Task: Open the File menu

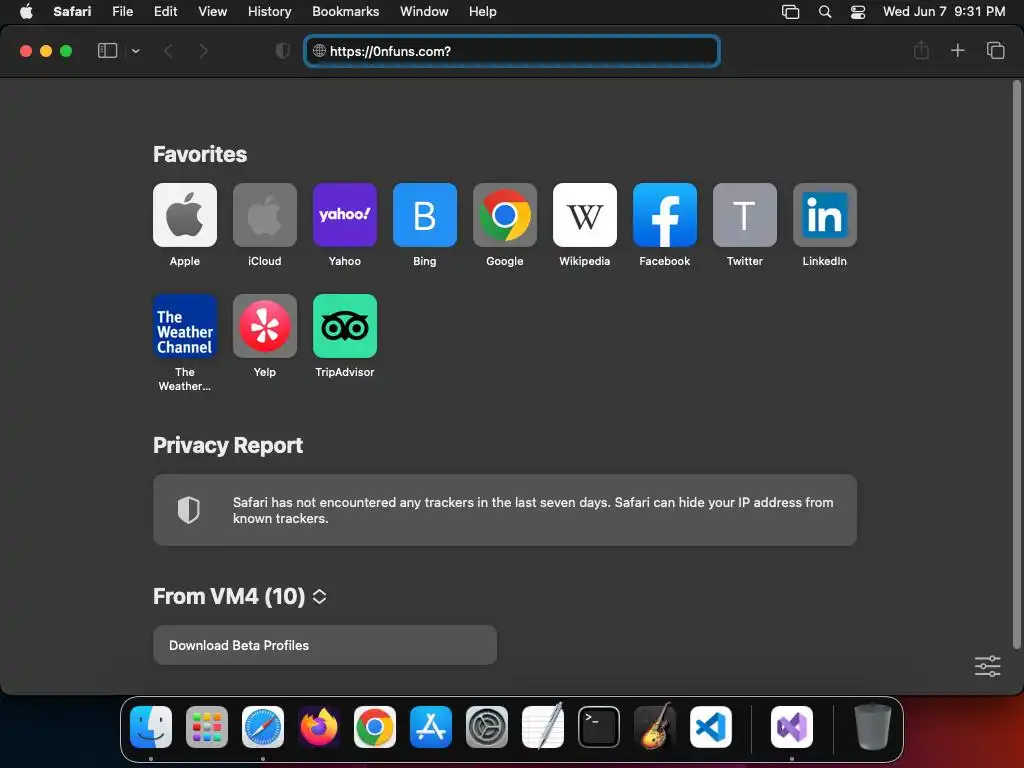Action: [123, 11]
